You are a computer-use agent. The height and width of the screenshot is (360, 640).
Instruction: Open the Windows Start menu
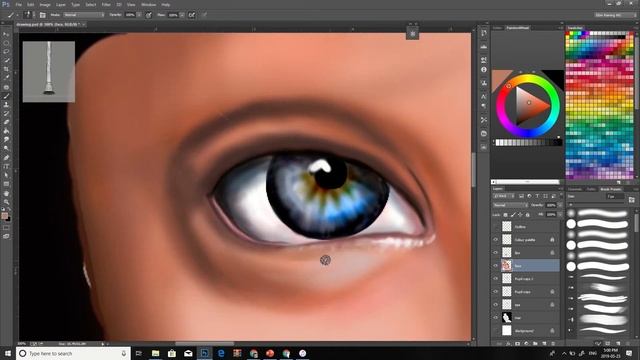8,353
